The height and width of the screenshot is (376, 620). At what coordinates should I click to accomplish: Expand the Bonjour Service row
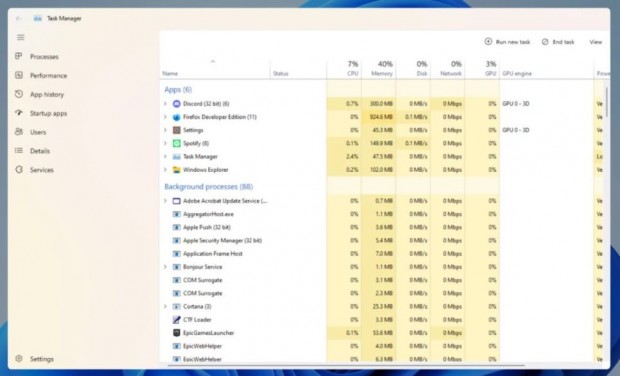pyautogui.click(x=165, y=267)
